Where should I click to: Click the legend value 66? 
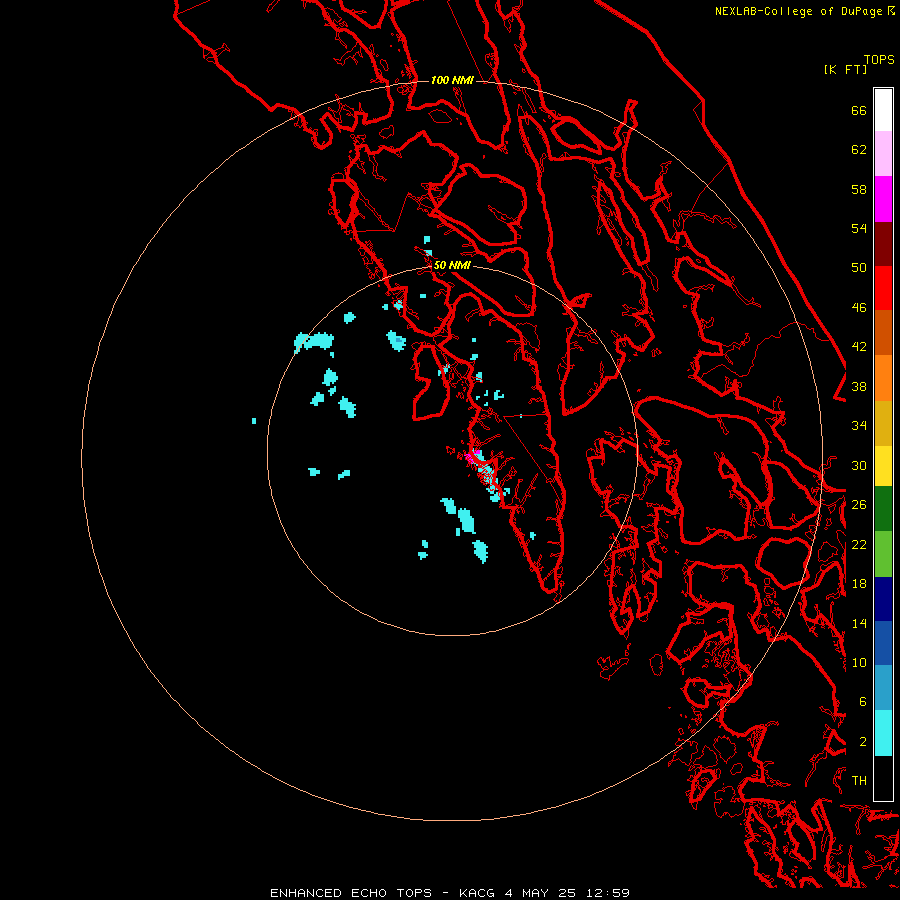[x=859, y=110]
